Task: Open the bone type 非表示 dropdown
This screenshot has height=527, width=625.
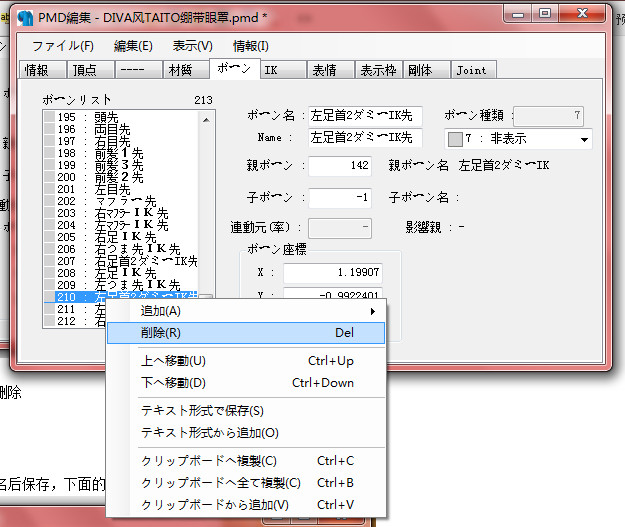Action: pos(584,139)
